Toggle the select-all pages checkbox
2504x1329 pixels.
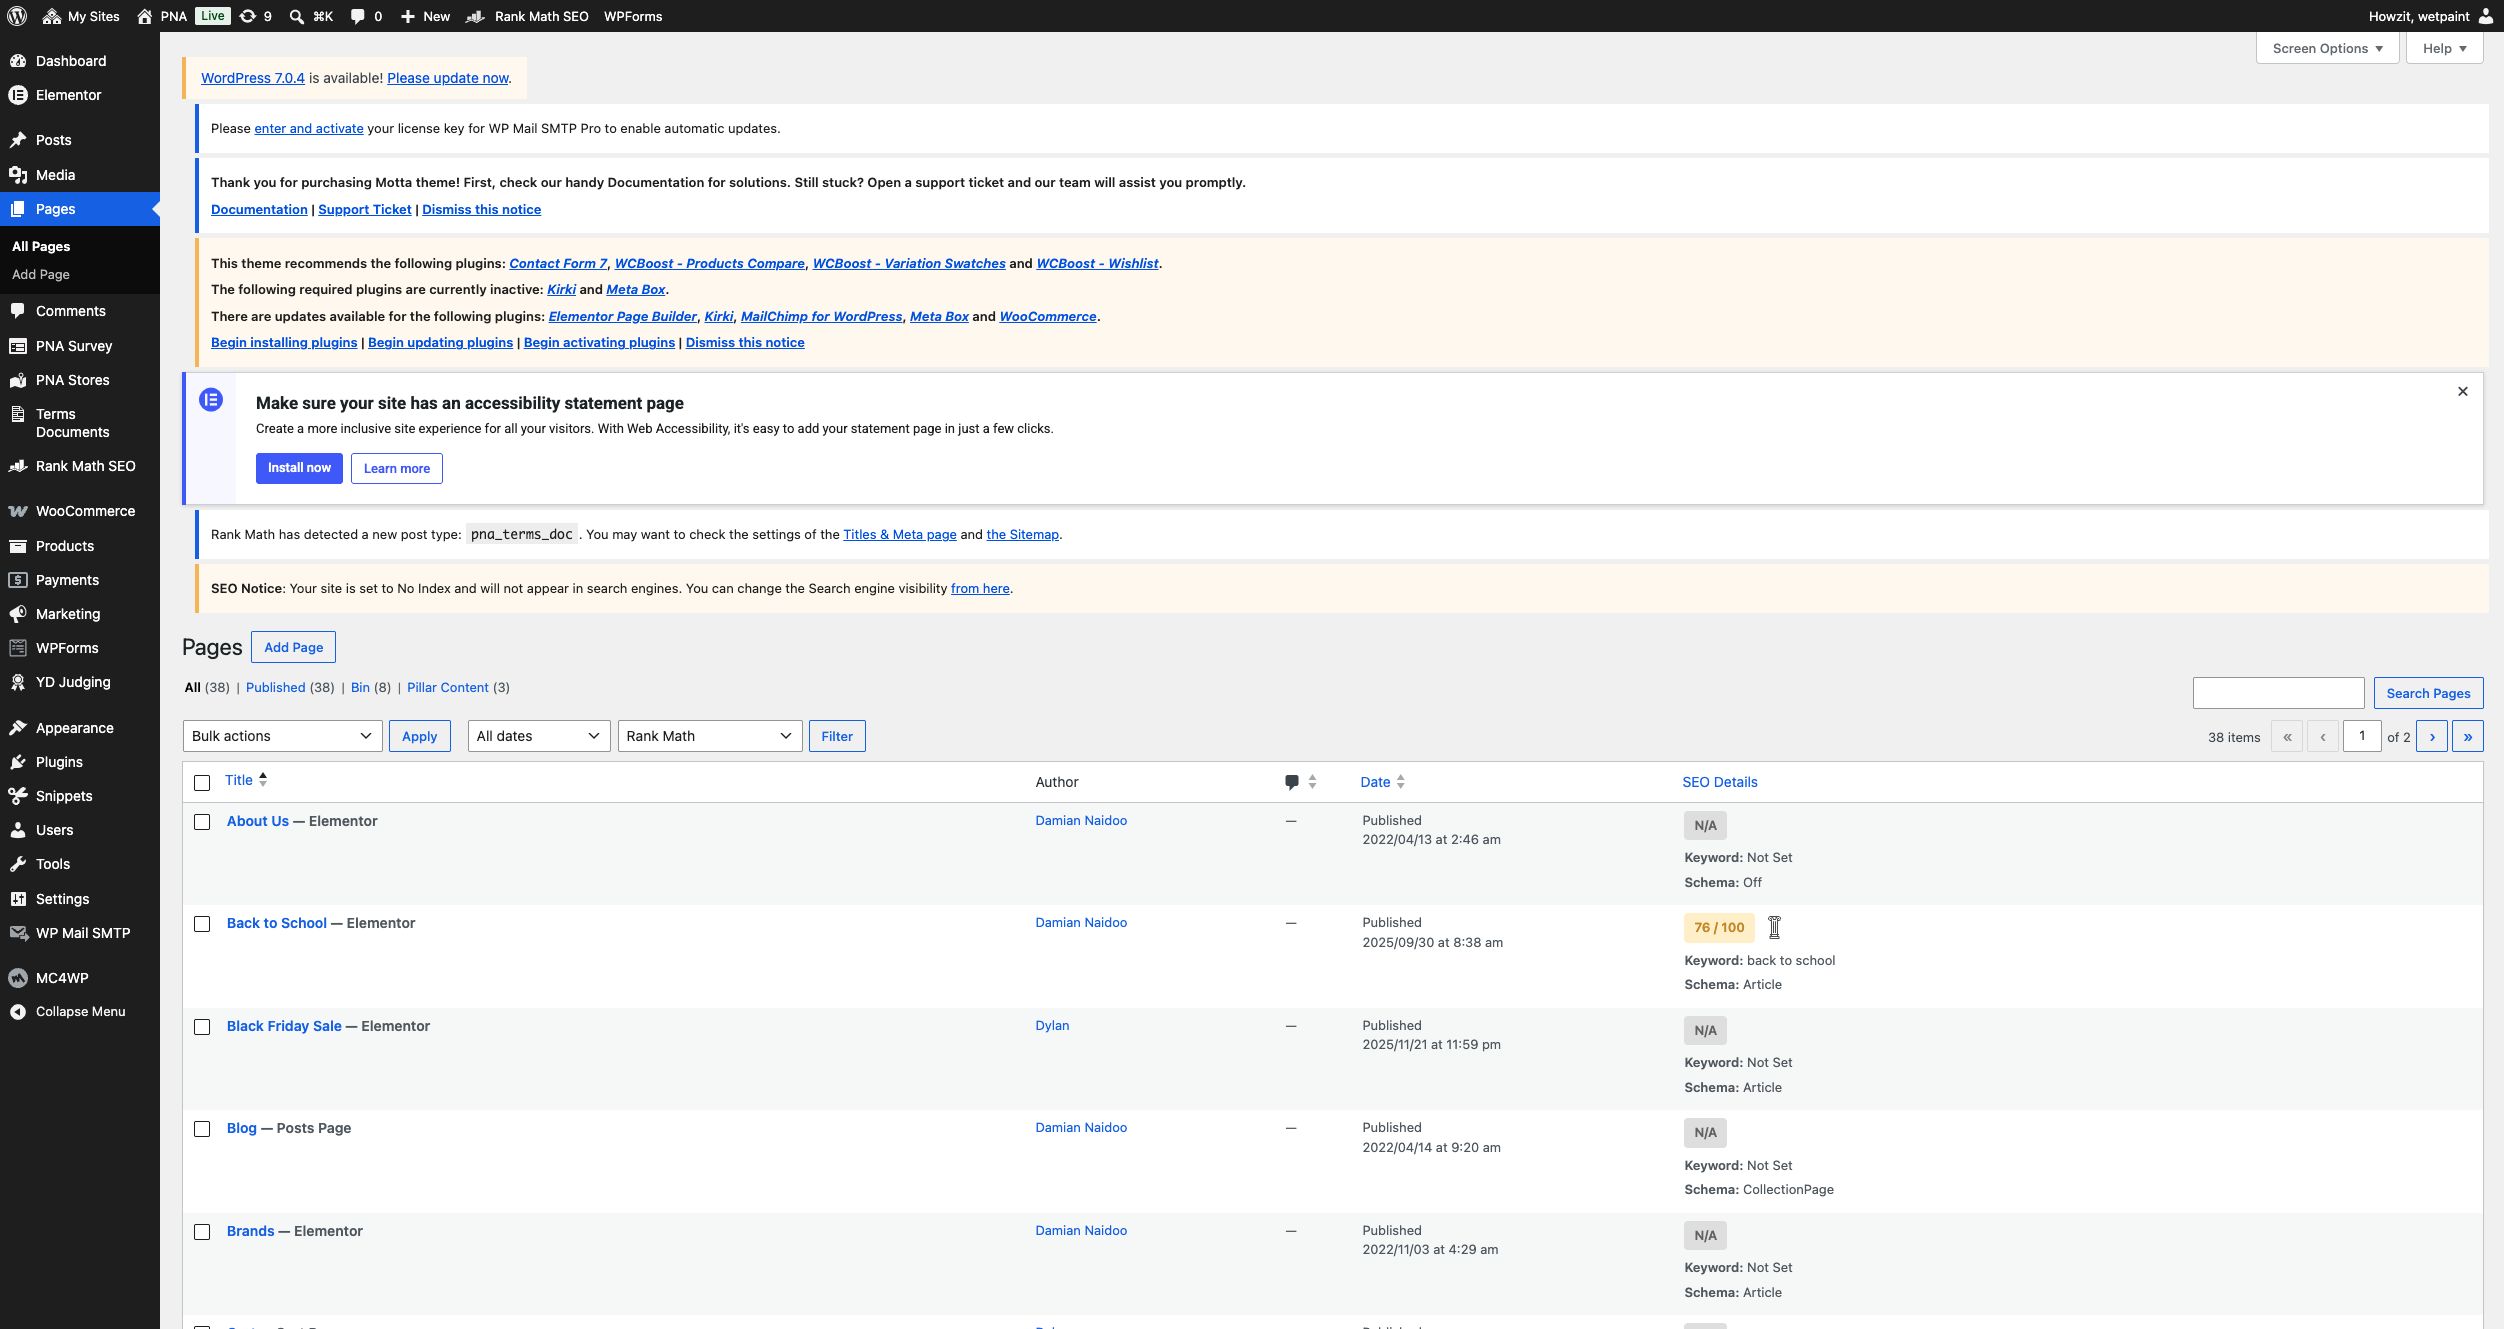202,783
